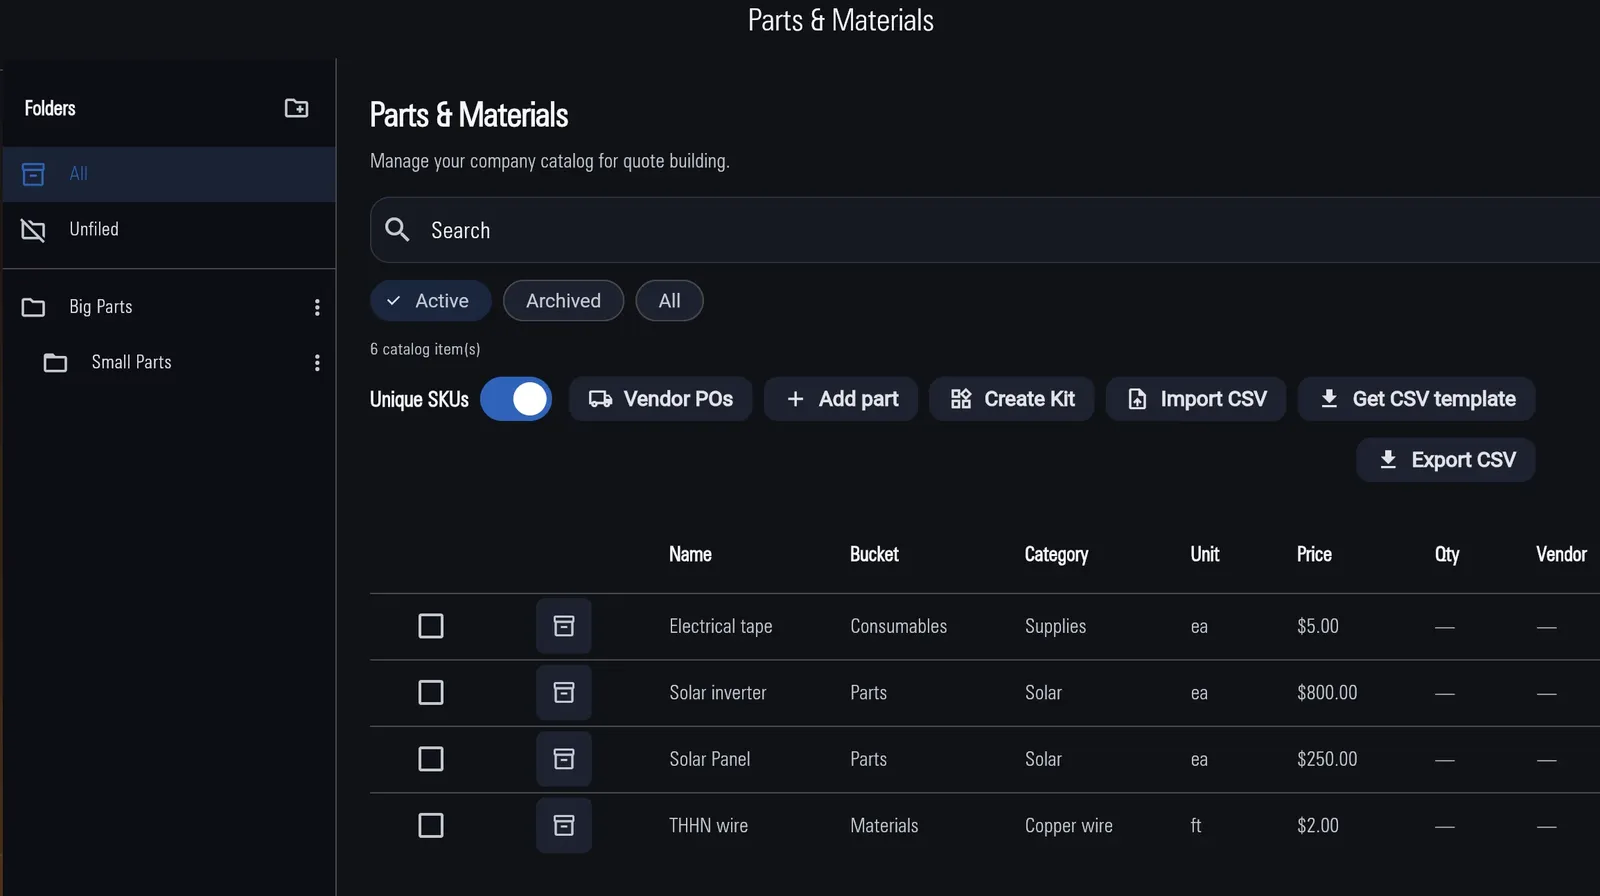Tick the Solar inverter row checkbox
This screenshot has width=1600, height=896.
coord(431,692)
